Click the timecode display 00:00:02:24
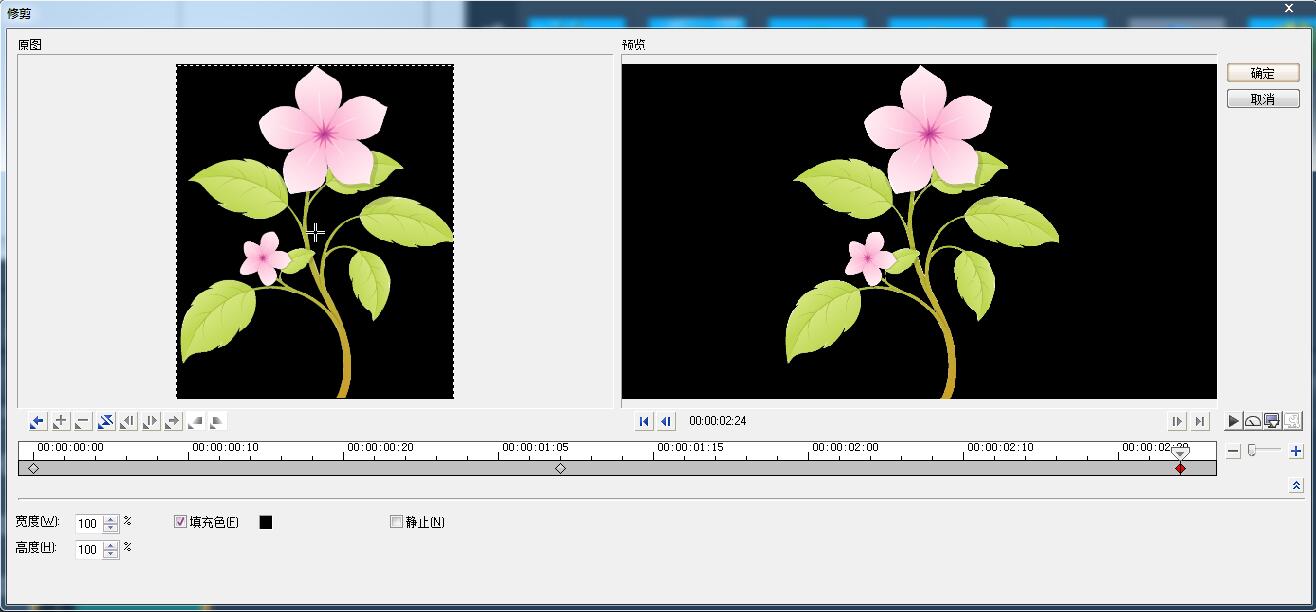The width and height of the screenshot is (1316, 612). tap(717, 421)
